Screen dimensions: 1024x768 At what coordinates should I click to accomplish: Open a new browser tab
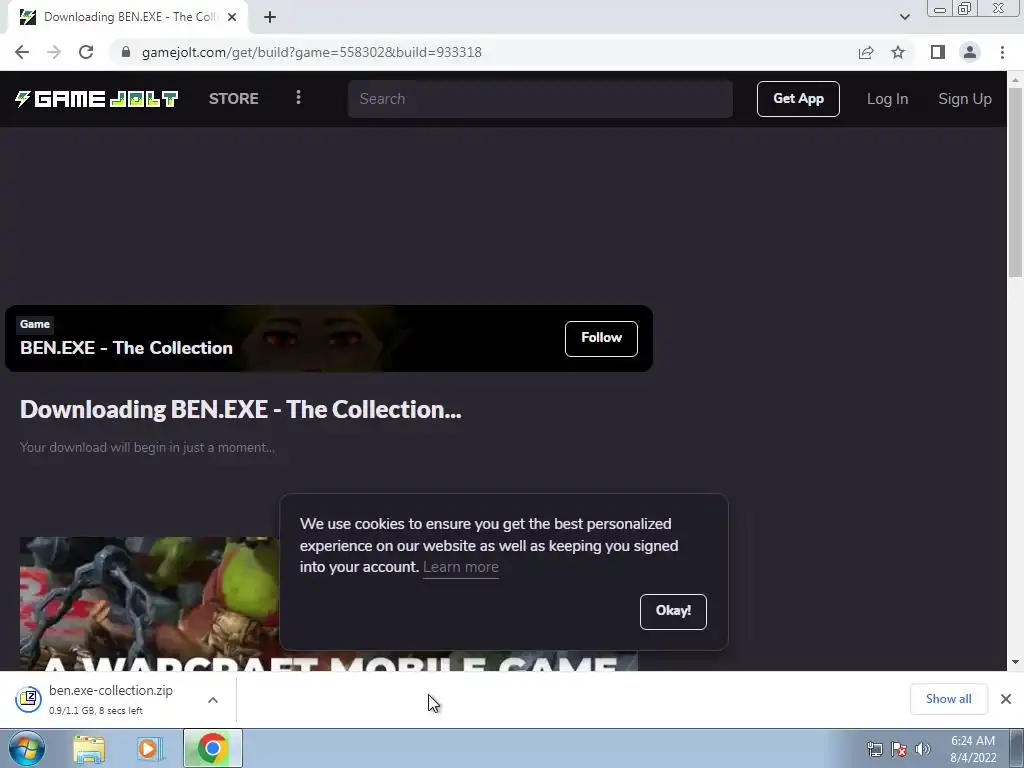click(270, 17)
